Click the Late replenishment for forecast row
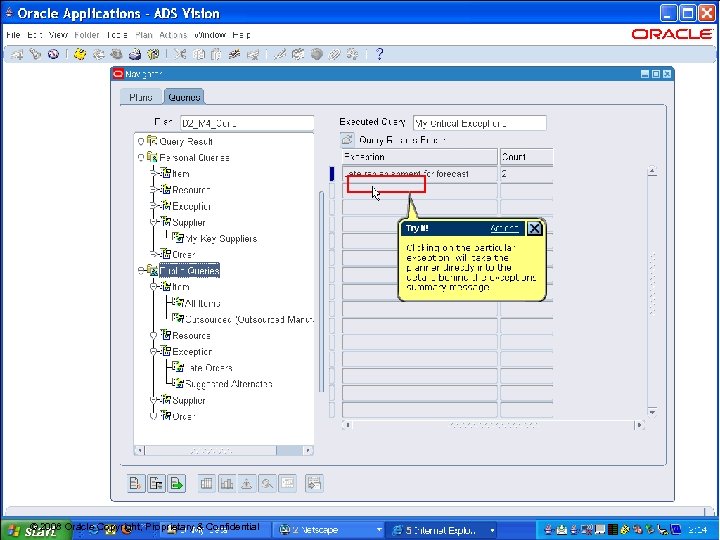720x540 pixels. point(420,174)
